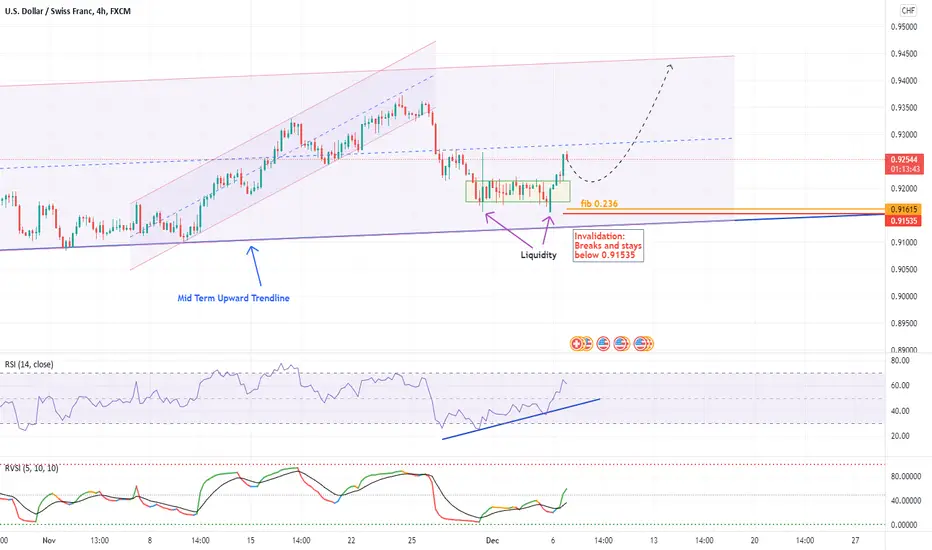Click the RSI scale value 60.00
Image resolution: width=932 pixels, height=550 pixels.
900,385
